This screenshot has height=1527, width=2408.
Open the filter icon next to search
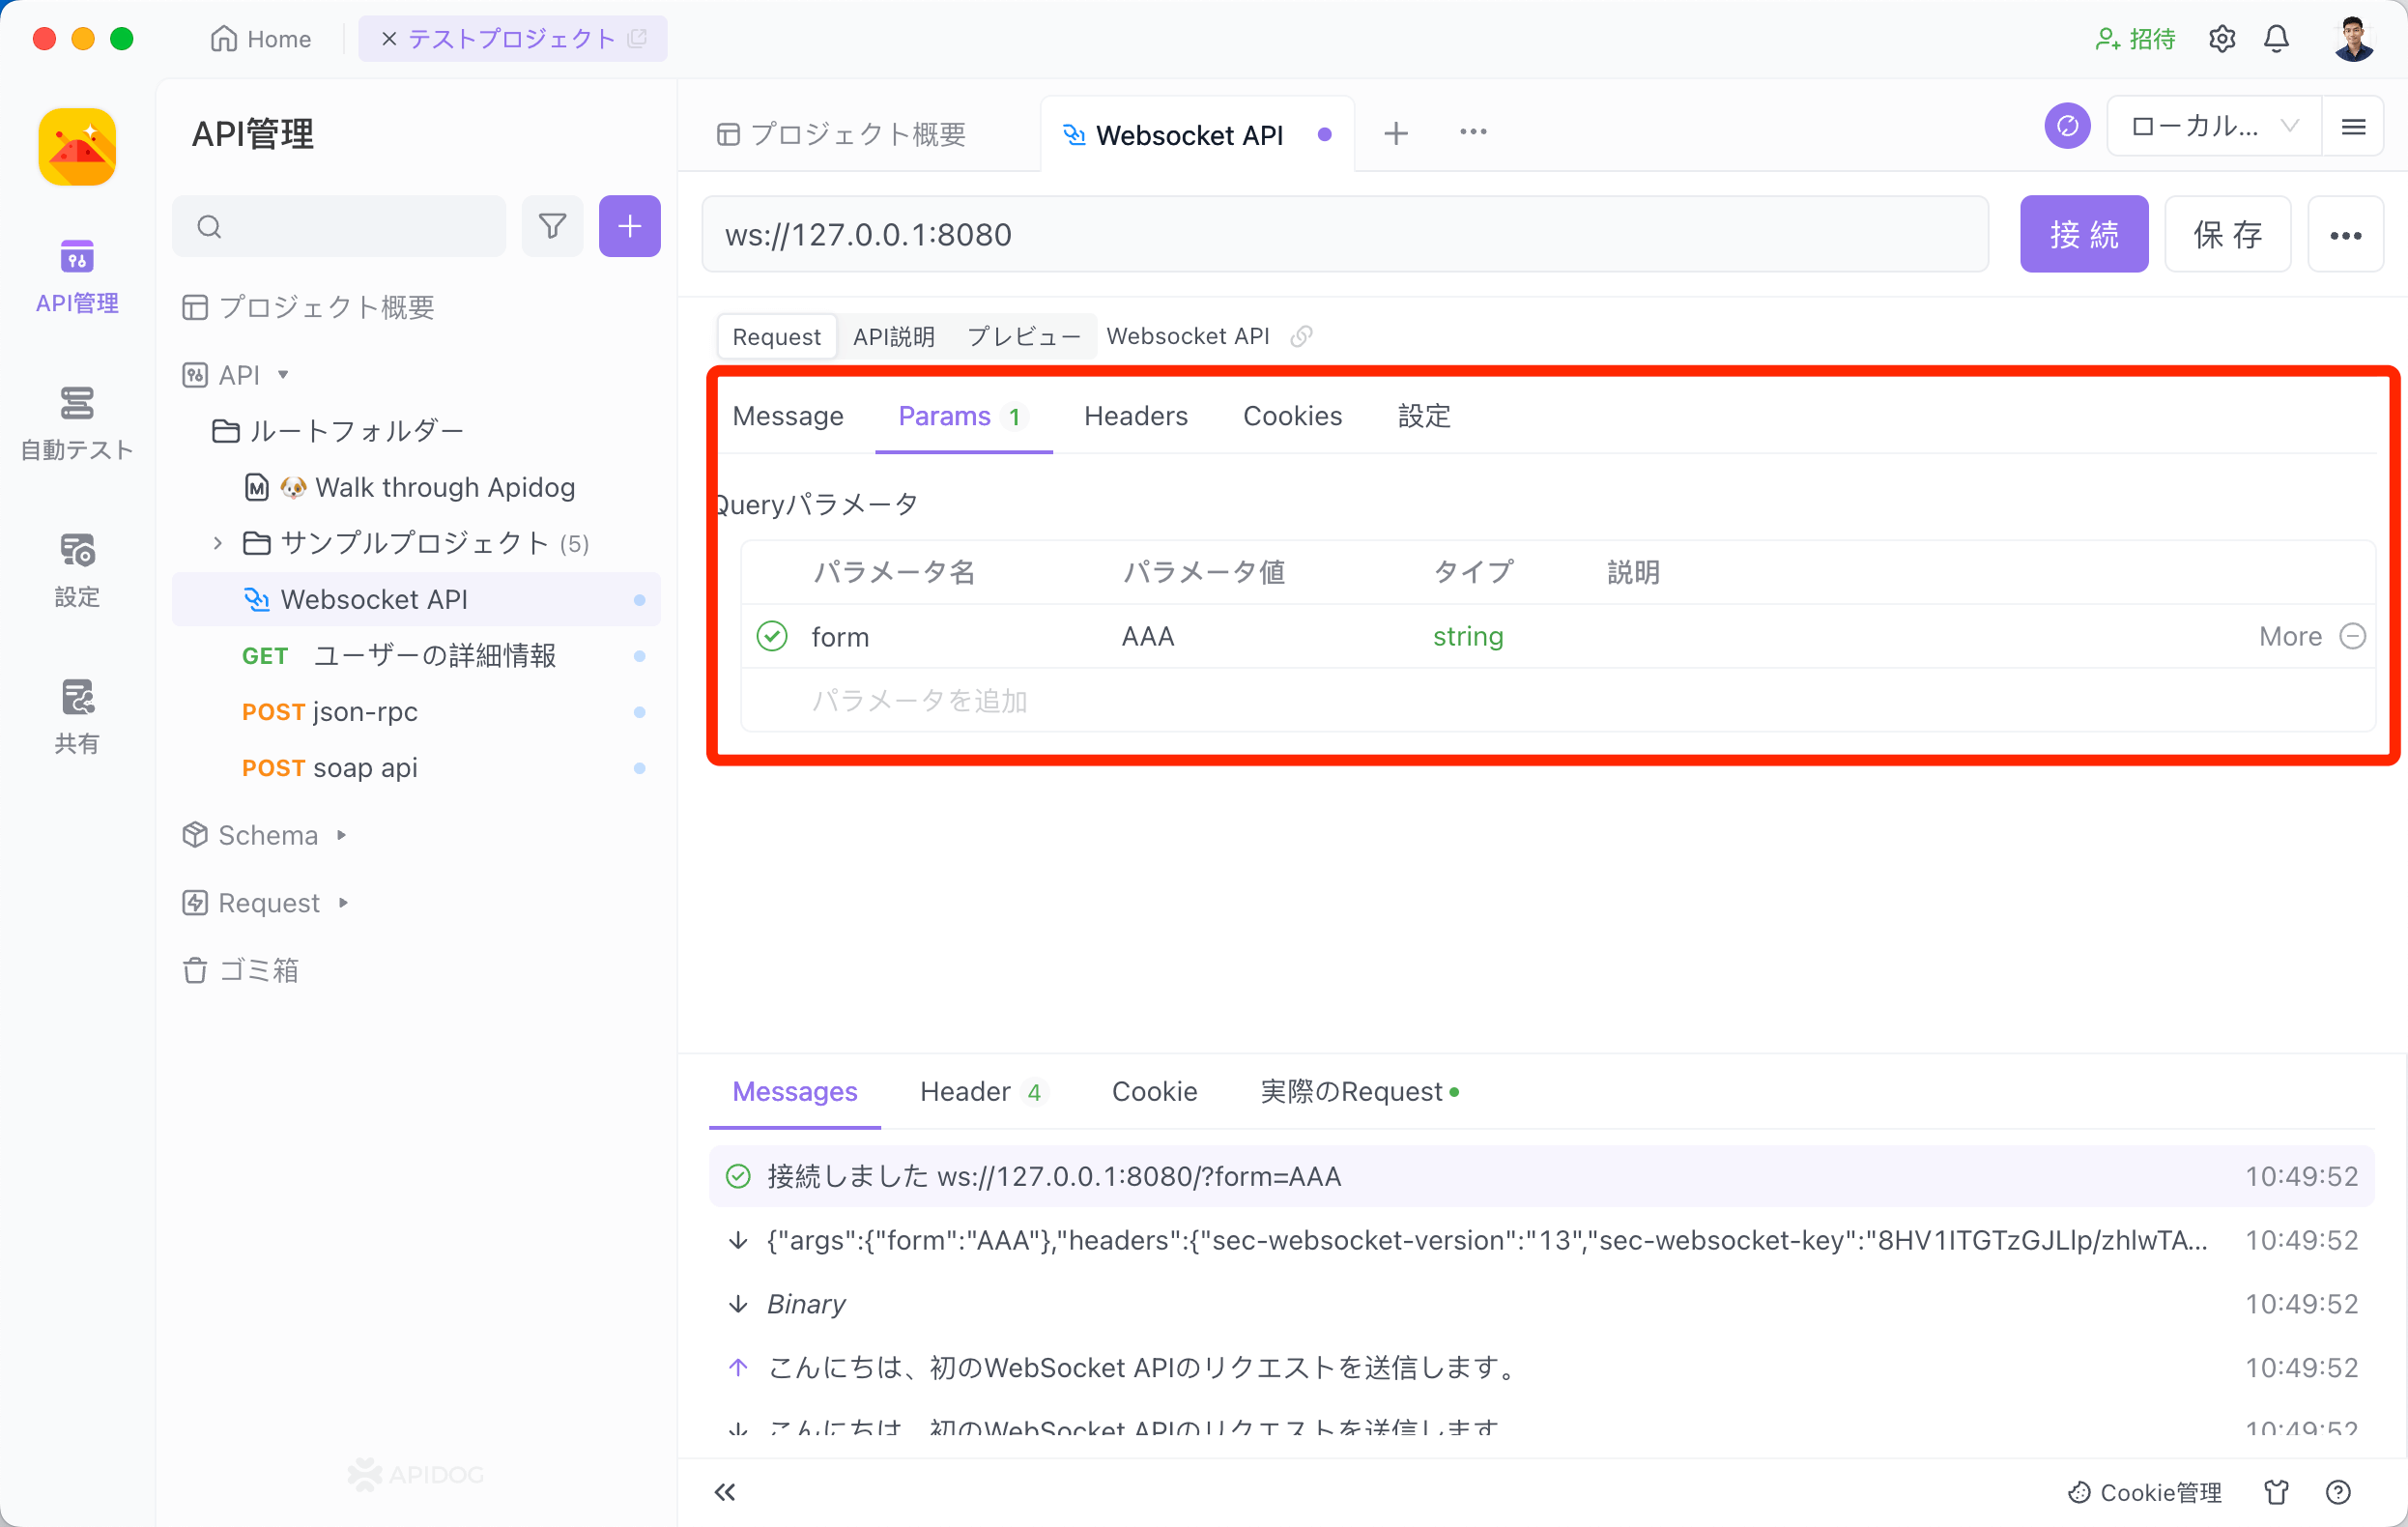(552, 226)
